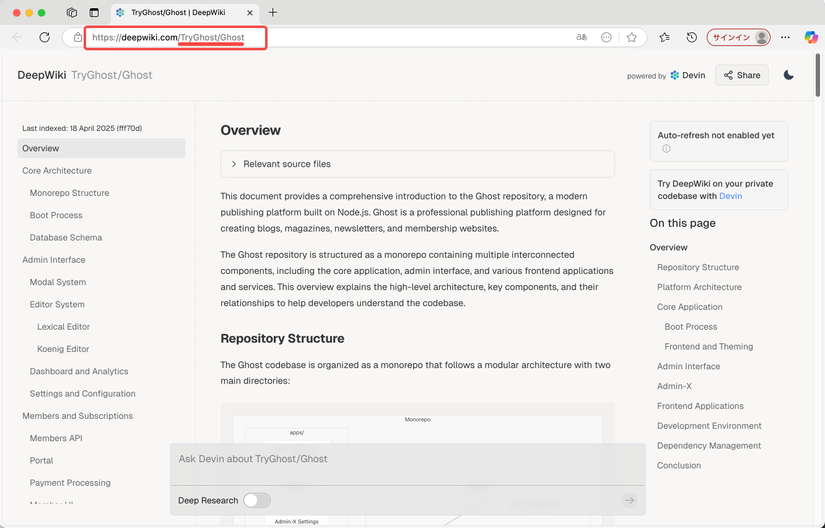
Task: Click Last indexed: 18 April 2025 text
Action: click(82, 128)
